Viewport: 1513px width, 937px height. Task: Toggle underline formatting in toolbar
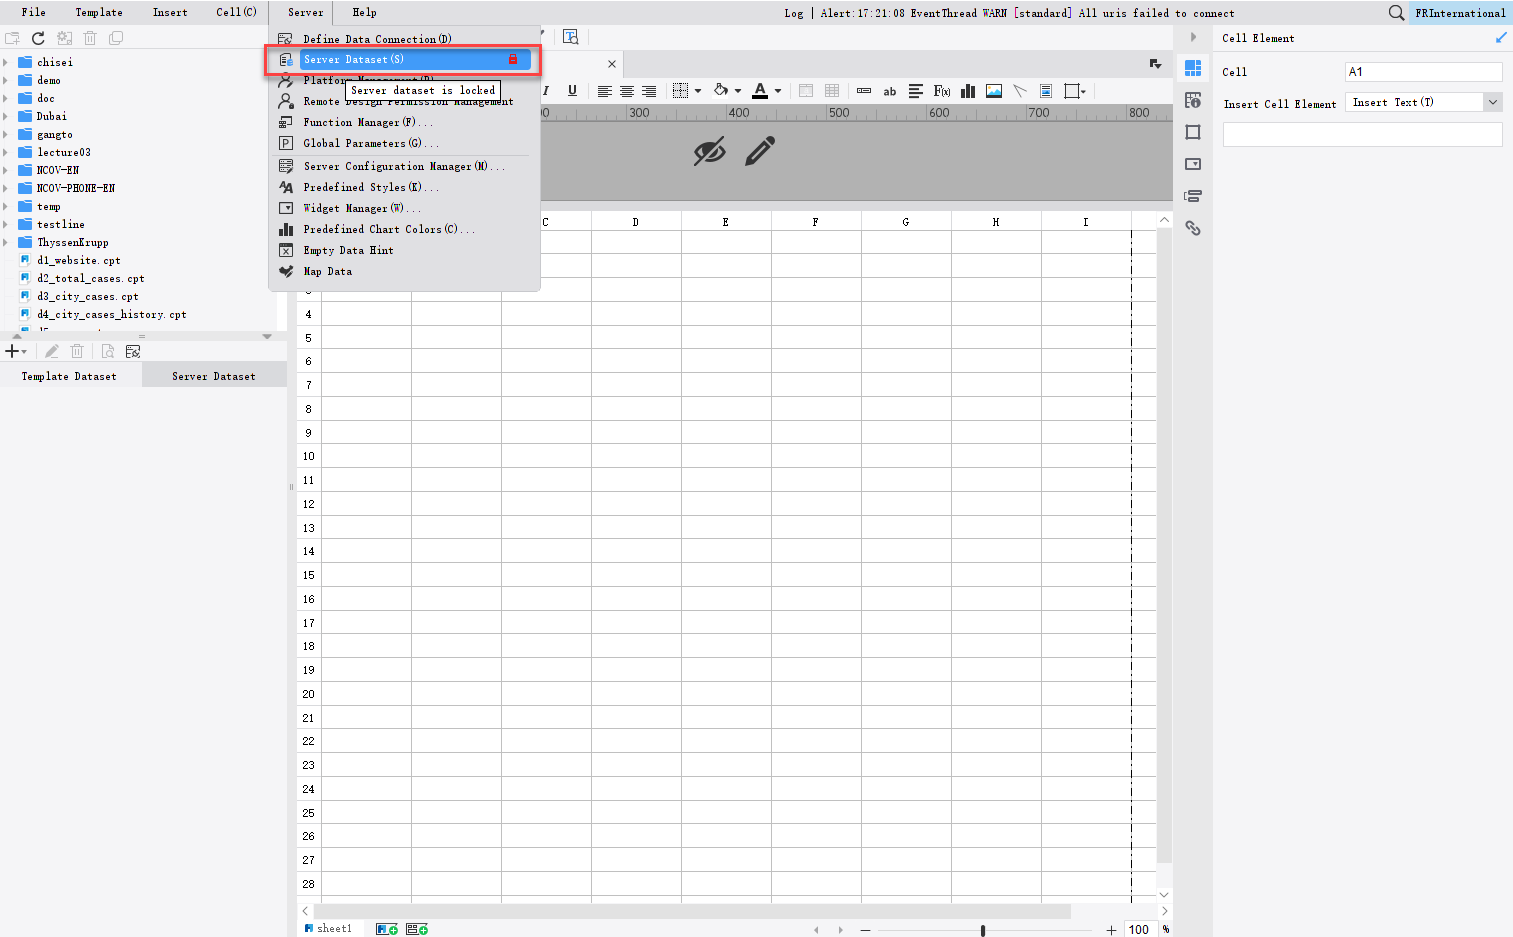[571, 91]
